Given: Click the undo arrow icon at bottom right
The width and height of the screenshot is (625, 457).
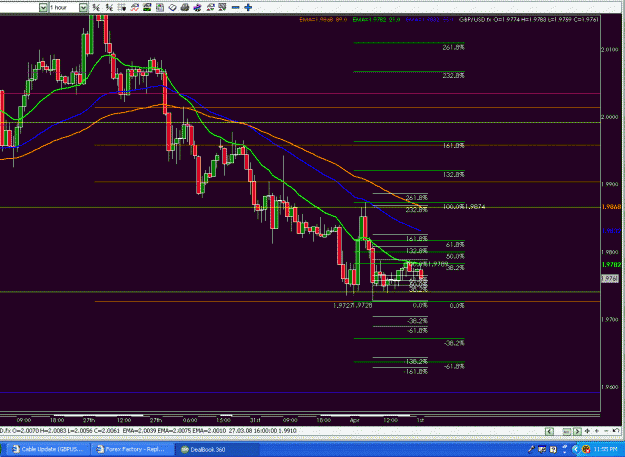Looking at the screenshot, I should click(x=616, y=431).
